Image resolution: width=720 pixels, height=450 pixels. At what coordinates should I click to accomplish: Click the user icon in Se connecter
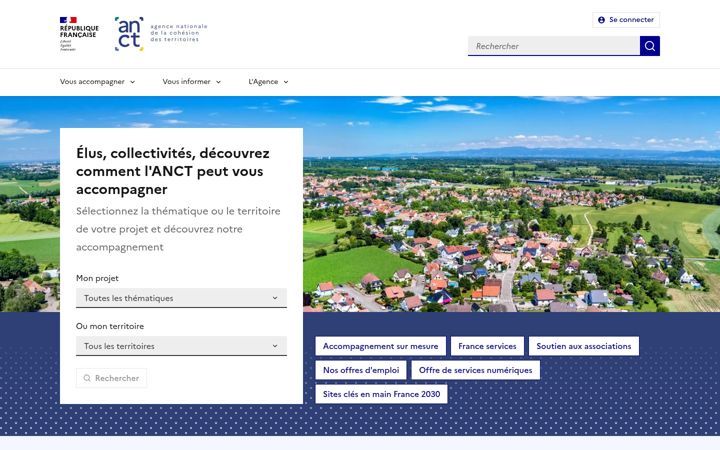[601, 20]
